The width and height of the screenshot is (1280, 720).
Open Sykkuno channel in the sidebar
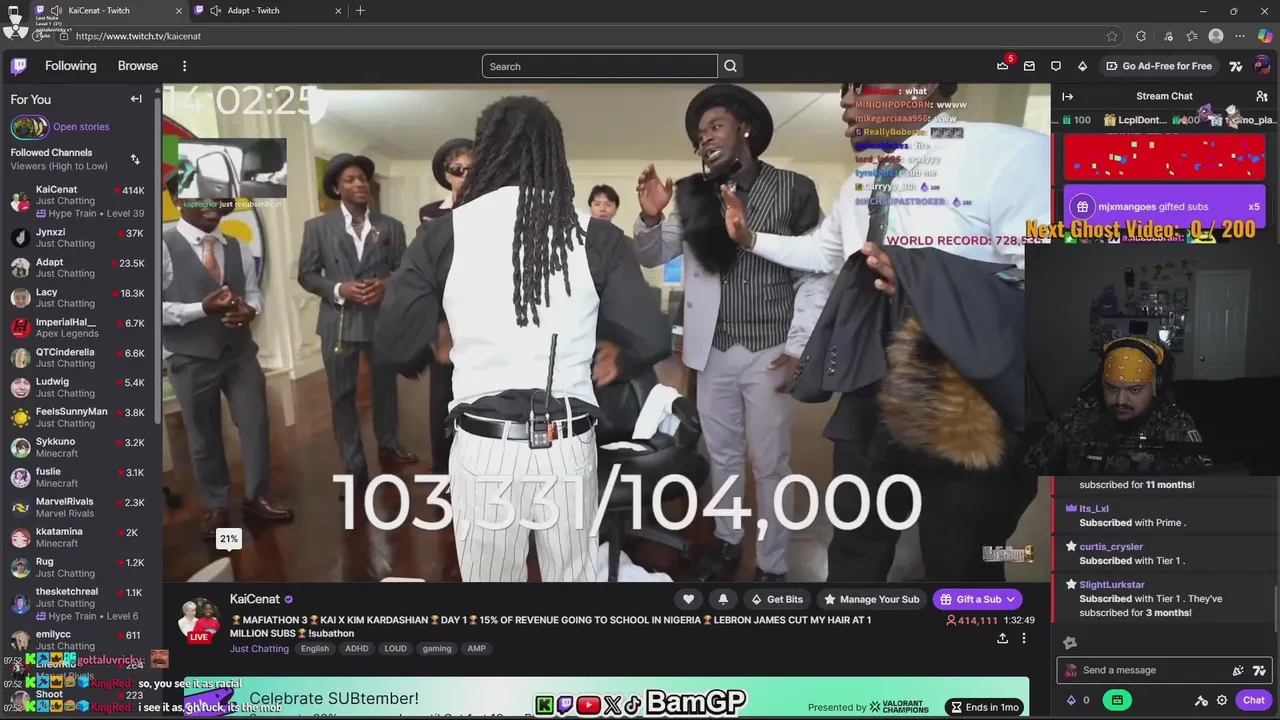point(80,447)
